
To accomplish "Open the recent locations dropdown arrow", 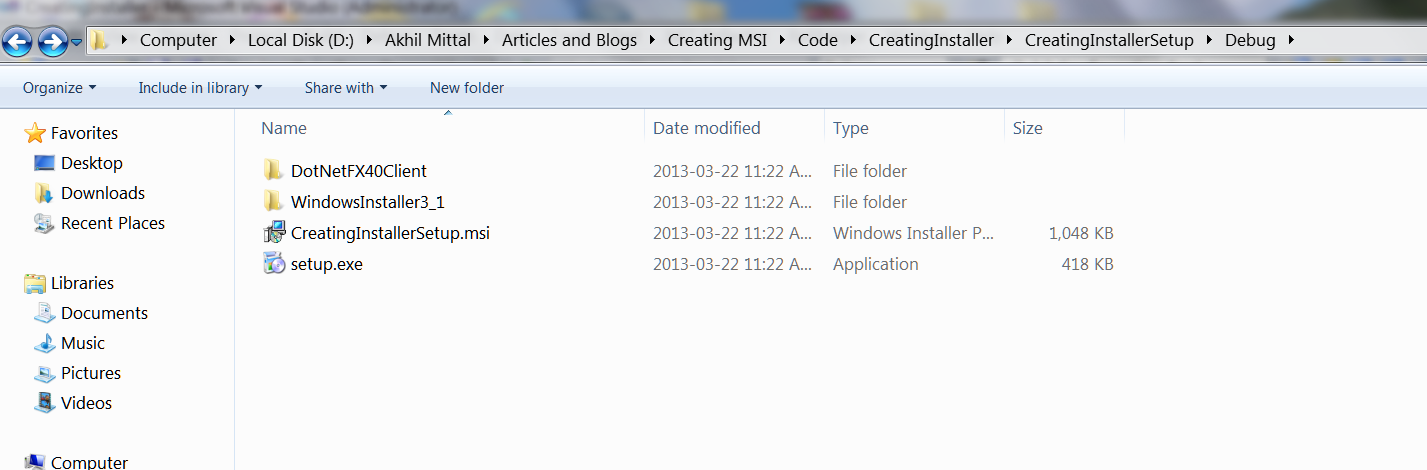I will (77, 42).
